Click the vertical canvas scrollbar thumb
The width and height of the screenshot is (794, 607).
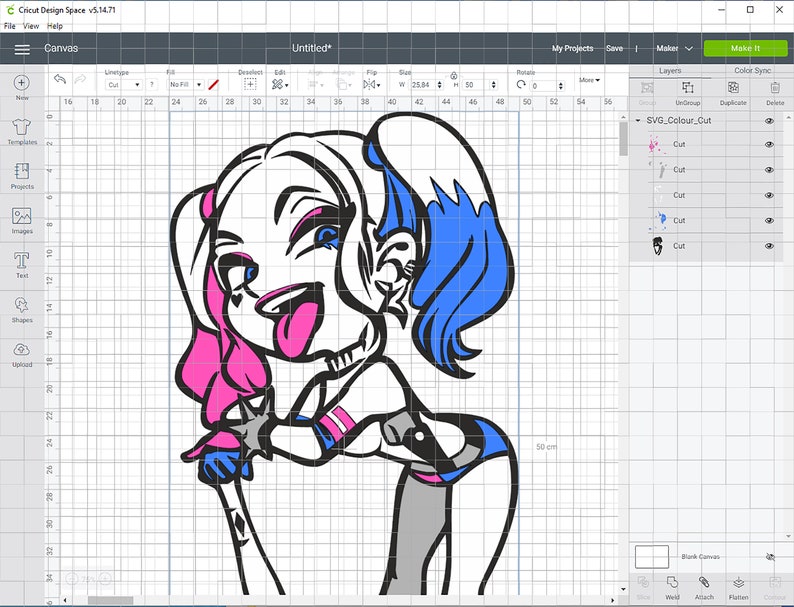tap(623, 138)
